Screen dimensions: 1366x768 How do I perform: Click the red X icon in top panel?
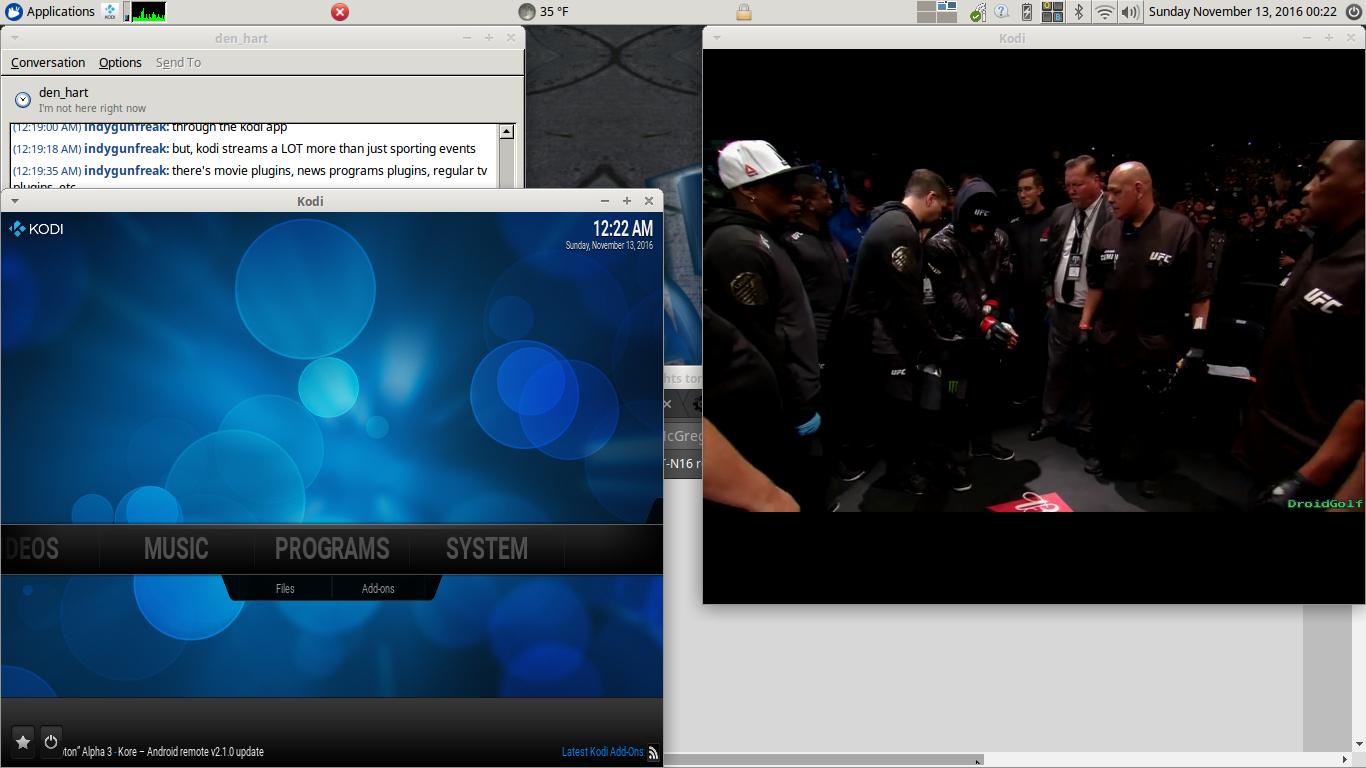coord(340,12)
